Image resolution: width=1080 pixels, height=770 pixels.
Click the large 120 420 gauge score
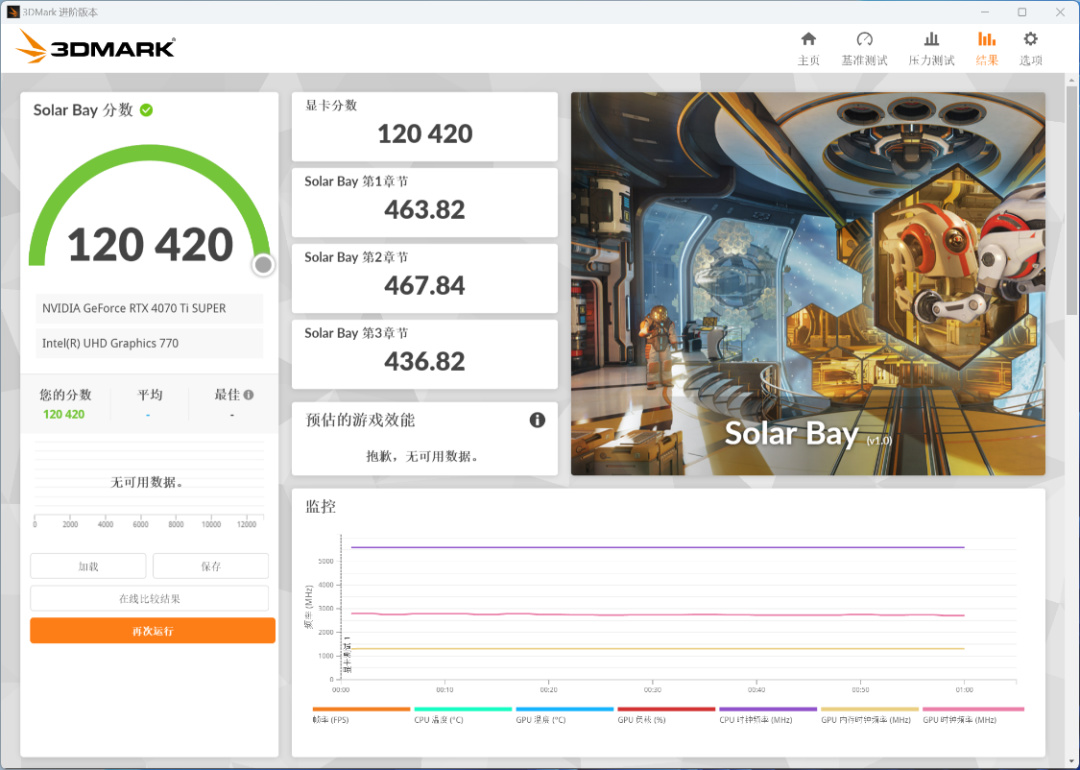(151, 244)
